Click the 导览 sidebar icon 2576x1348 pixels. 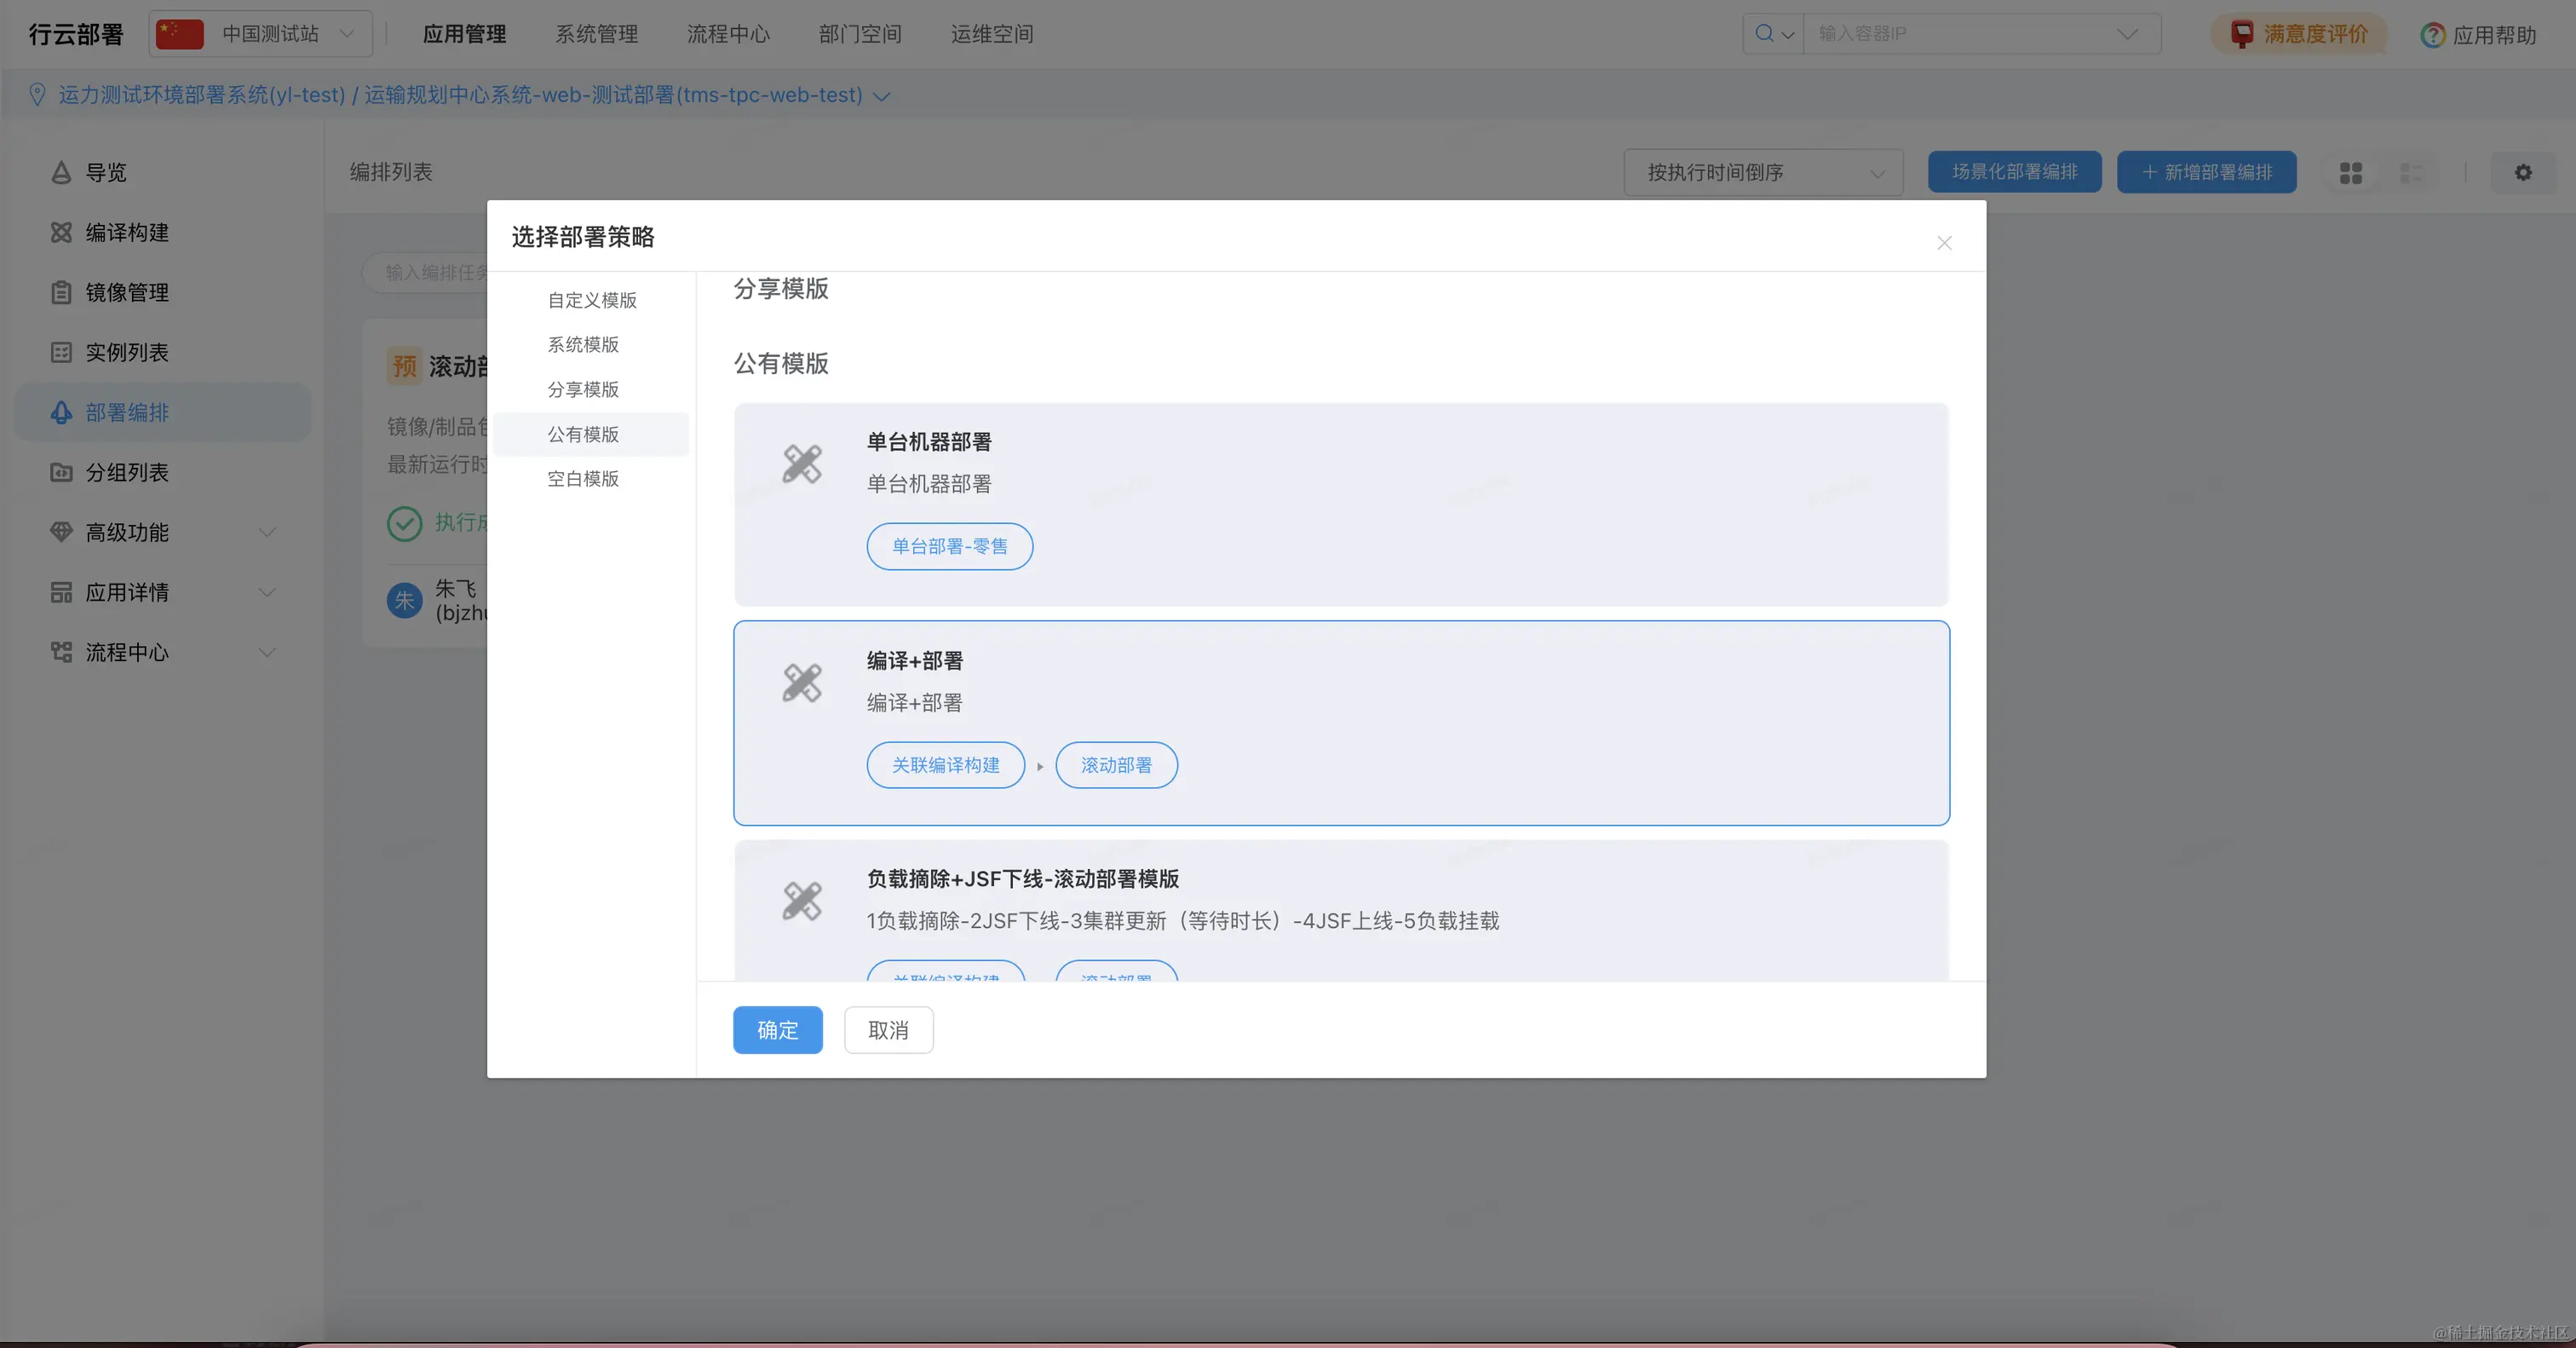pos(61,172)
